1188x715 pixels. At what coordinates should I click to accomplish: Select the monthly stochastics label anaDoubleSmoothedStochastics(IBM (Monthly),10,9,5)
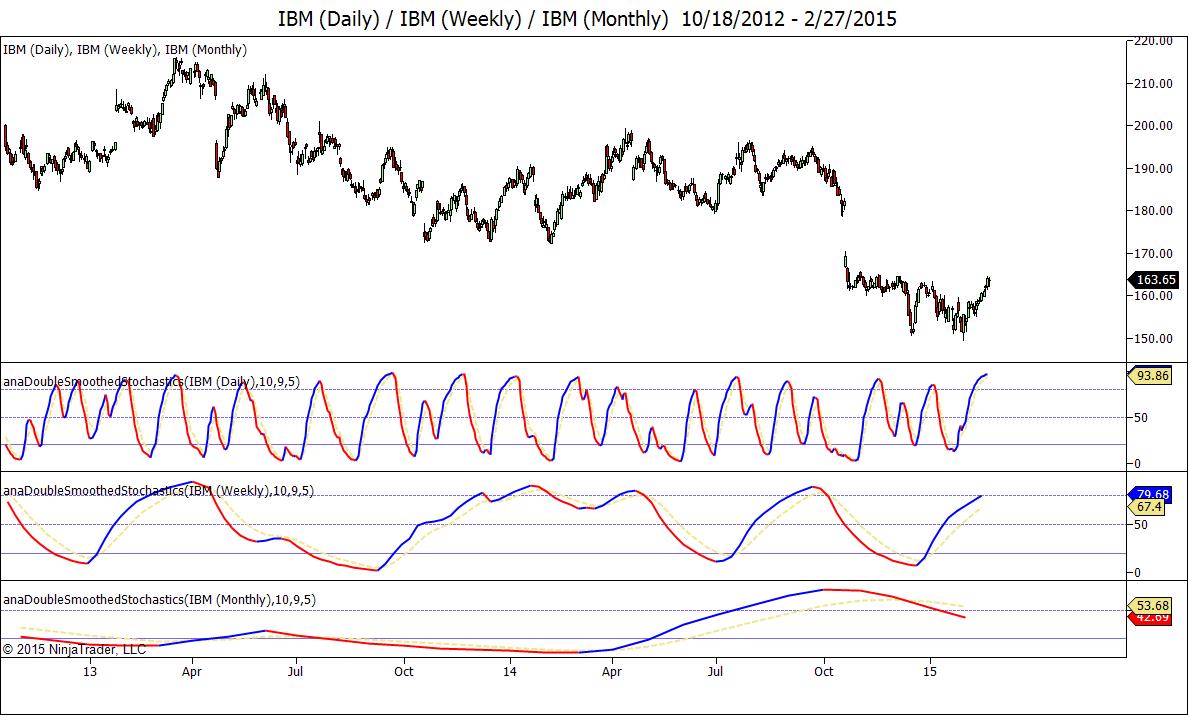[159, 600]
